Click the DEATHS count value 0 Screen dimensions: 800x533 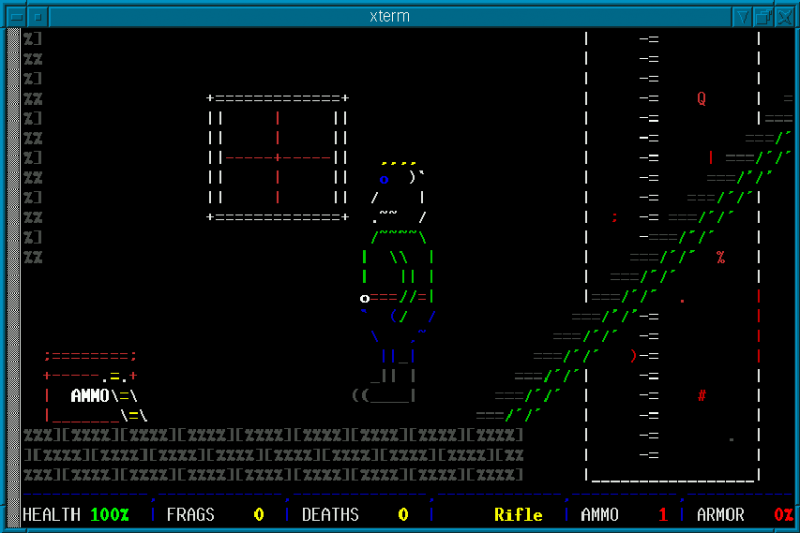tap(403, 515)
